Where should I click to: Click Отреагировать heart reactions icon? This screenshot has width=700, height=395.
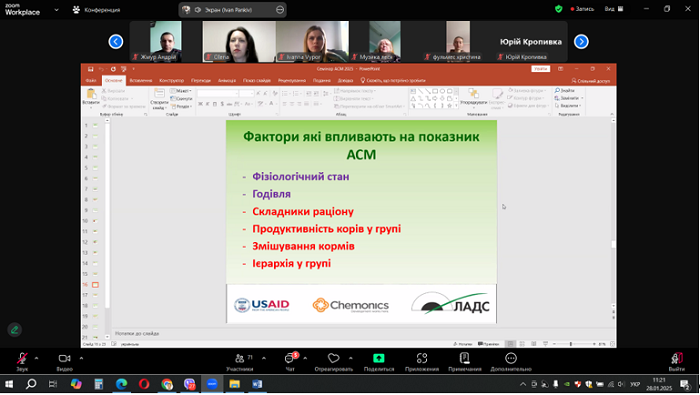coord(333,358)
